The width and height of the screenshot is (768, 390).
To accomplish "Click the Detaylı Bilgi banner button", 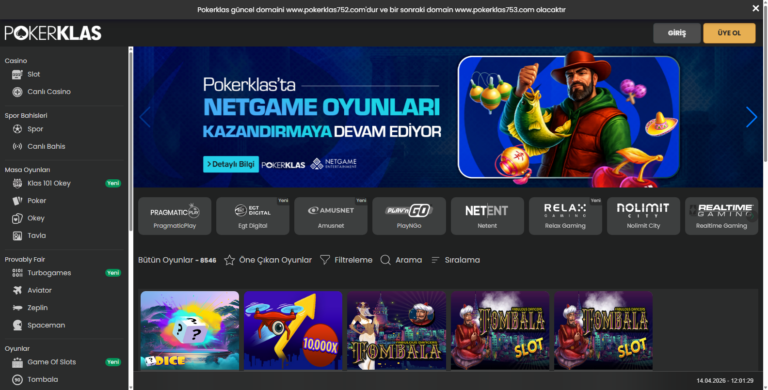I will (231, 165).
